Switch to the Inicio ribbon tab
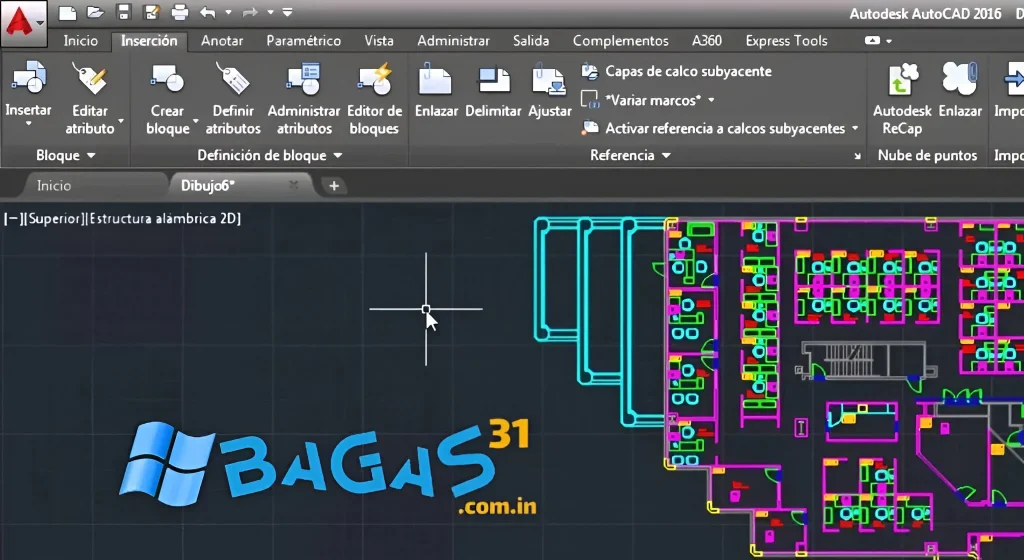 [x=80, y=40]
